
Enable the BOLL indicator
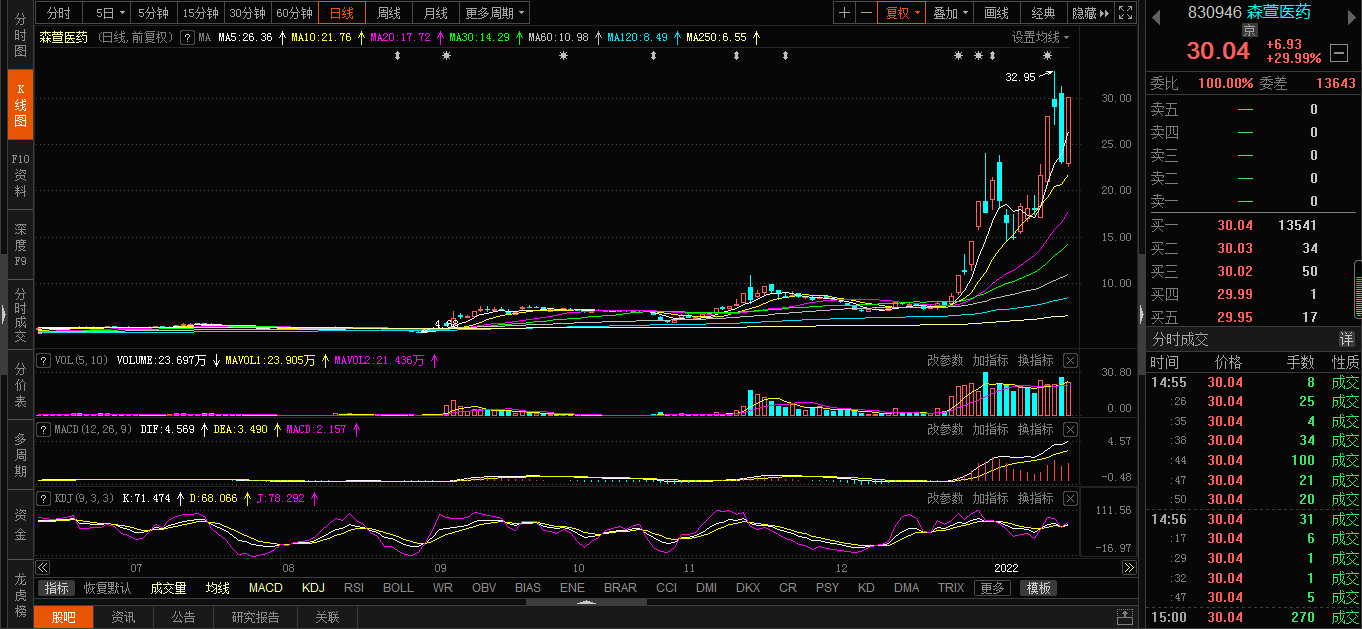[398, 588]
